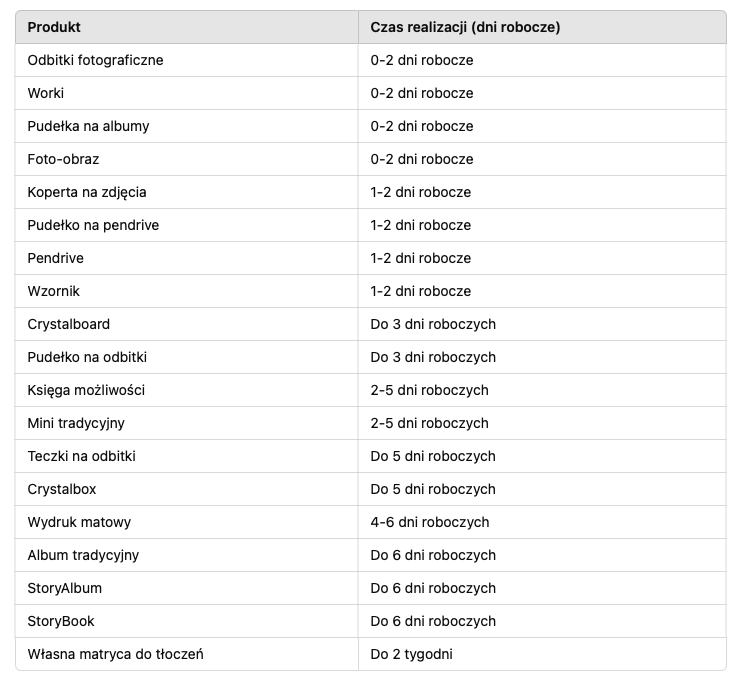The width and height of the screenshot is (736, 681).
Task: Select the Odbitki fotograficzne product cell
Action: click(x=95, y=60)
